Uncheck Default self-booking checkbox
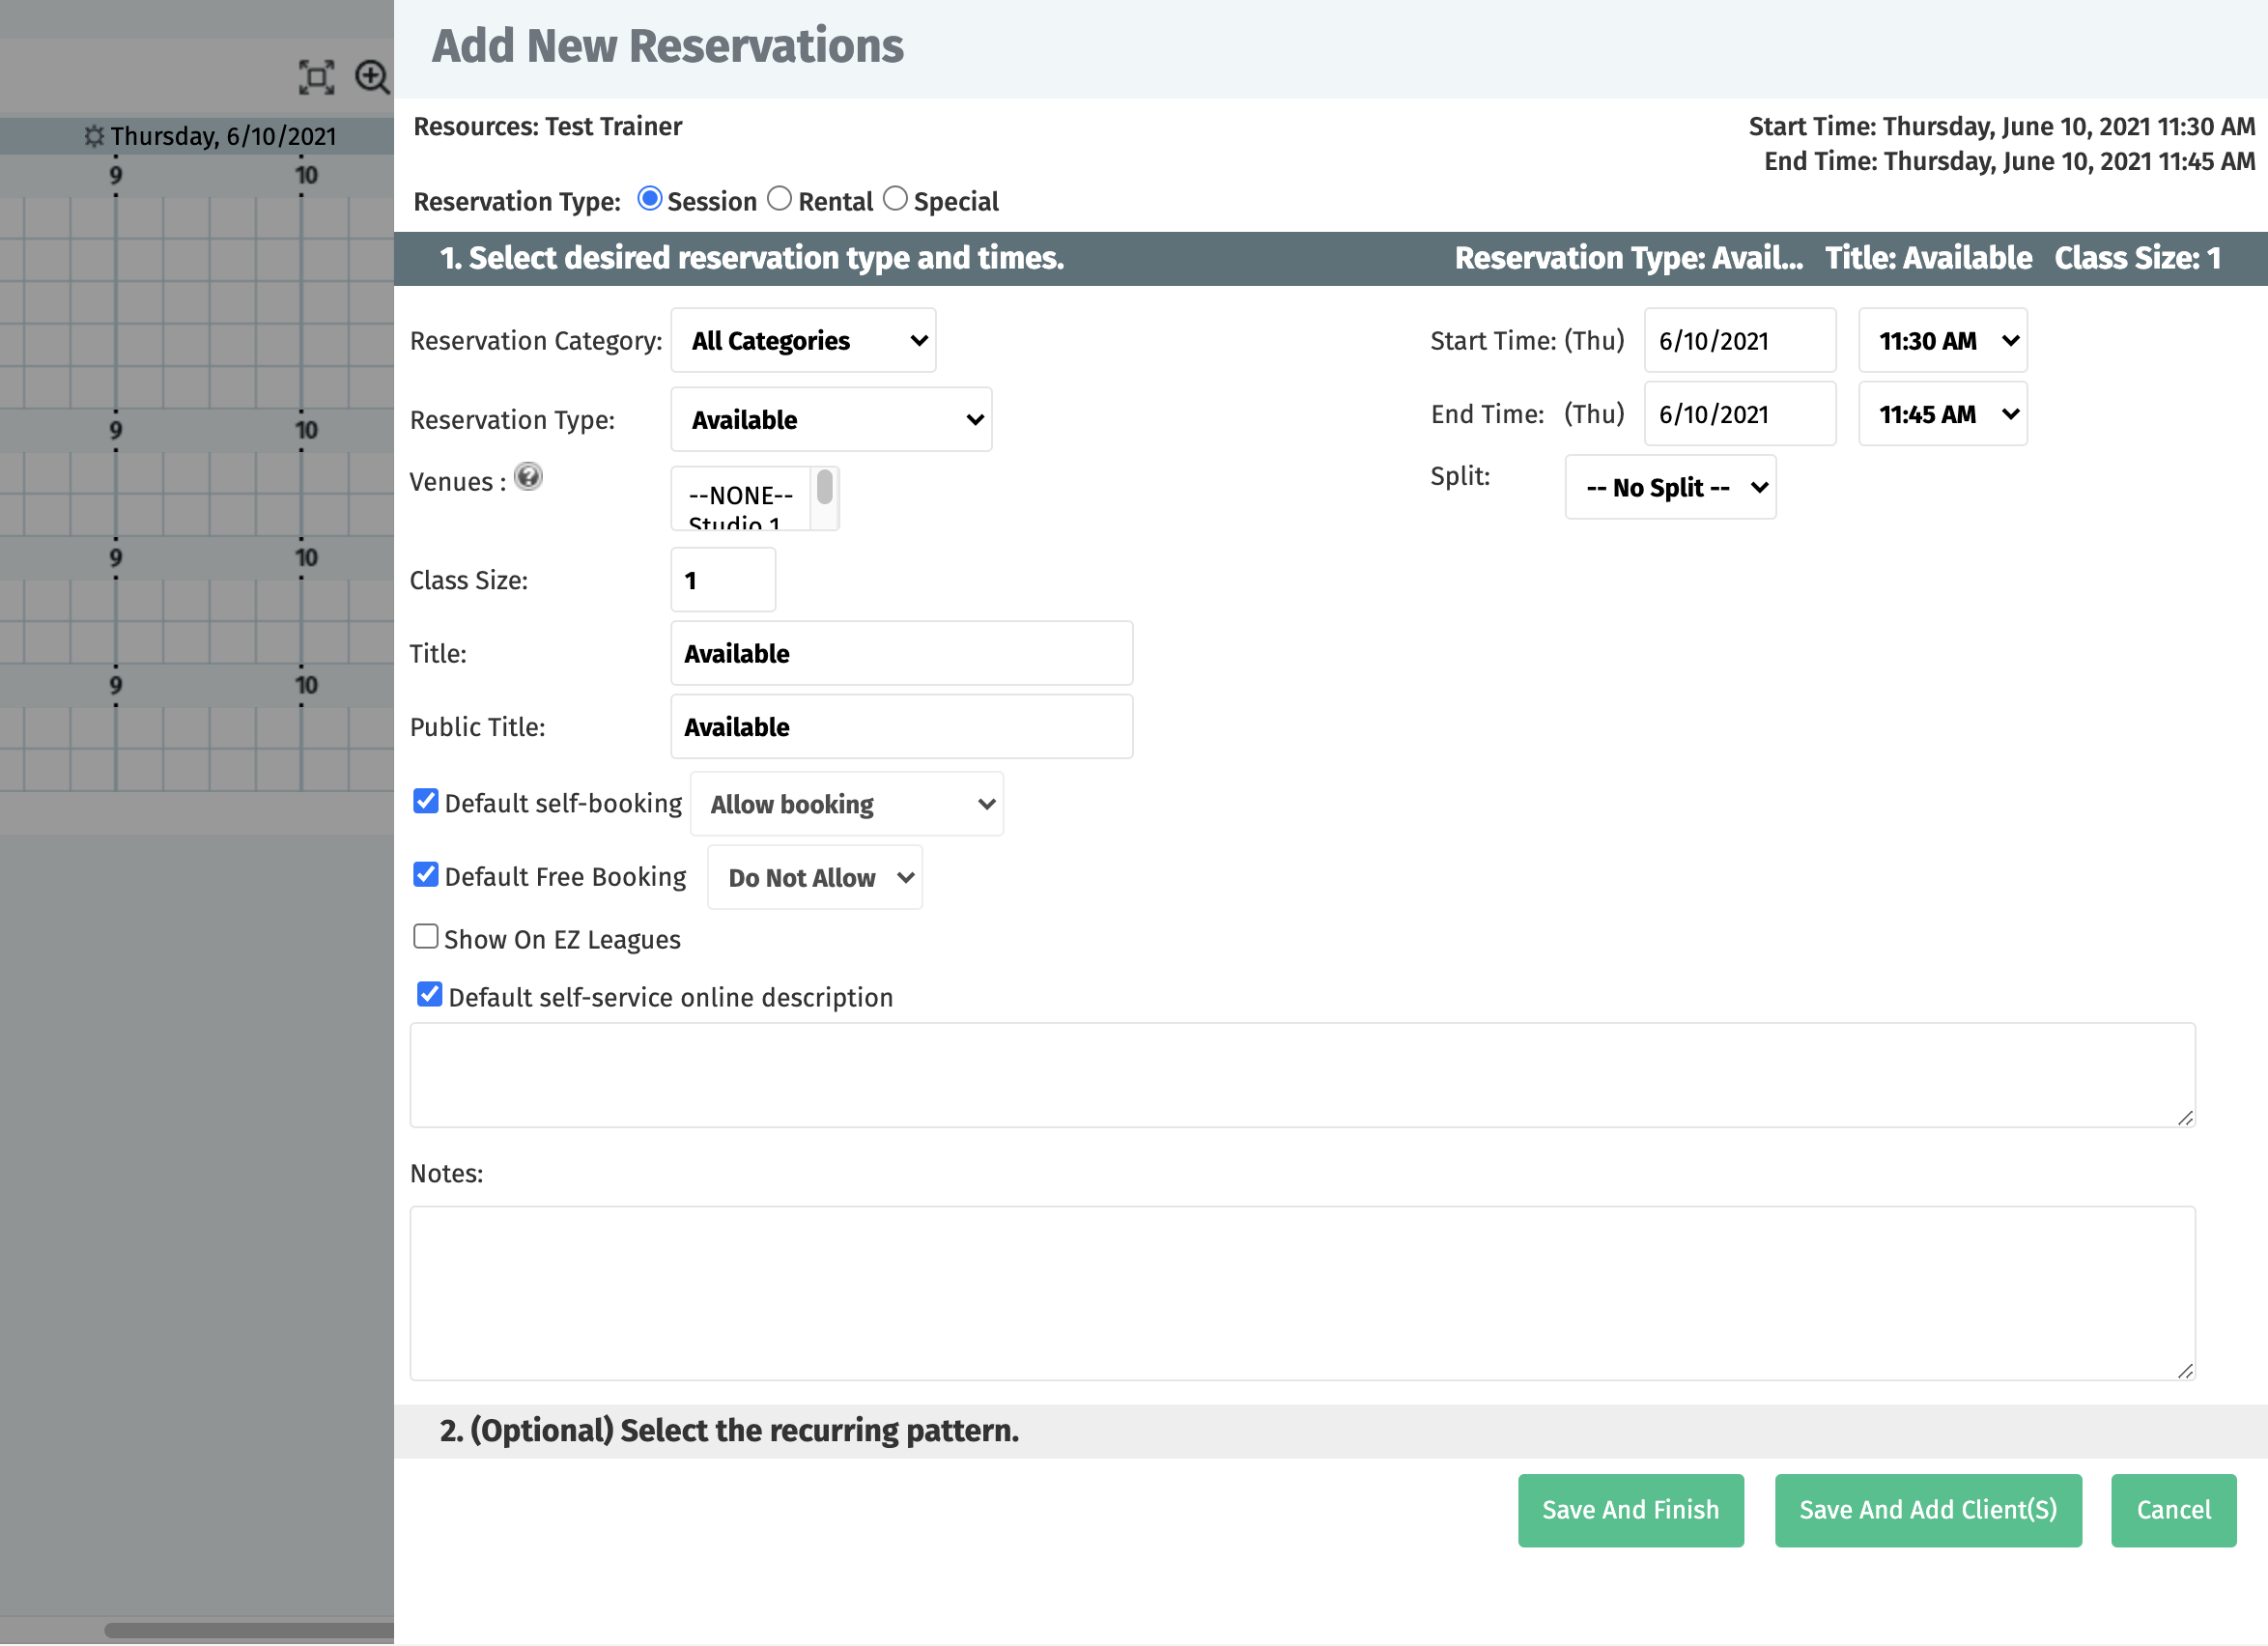Screen dimensions: 2268x1646 426,801
